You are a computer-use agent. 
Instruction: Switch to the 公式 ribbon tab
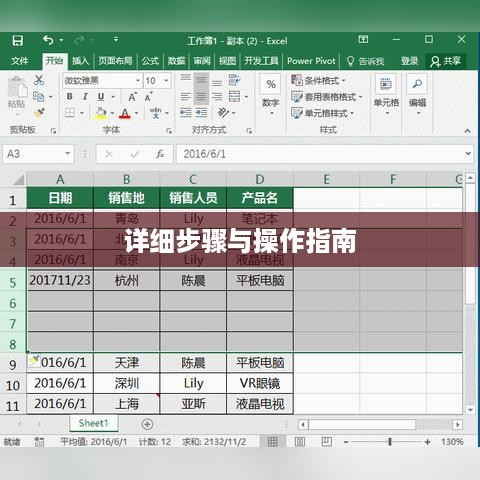(x=150, y=61)
